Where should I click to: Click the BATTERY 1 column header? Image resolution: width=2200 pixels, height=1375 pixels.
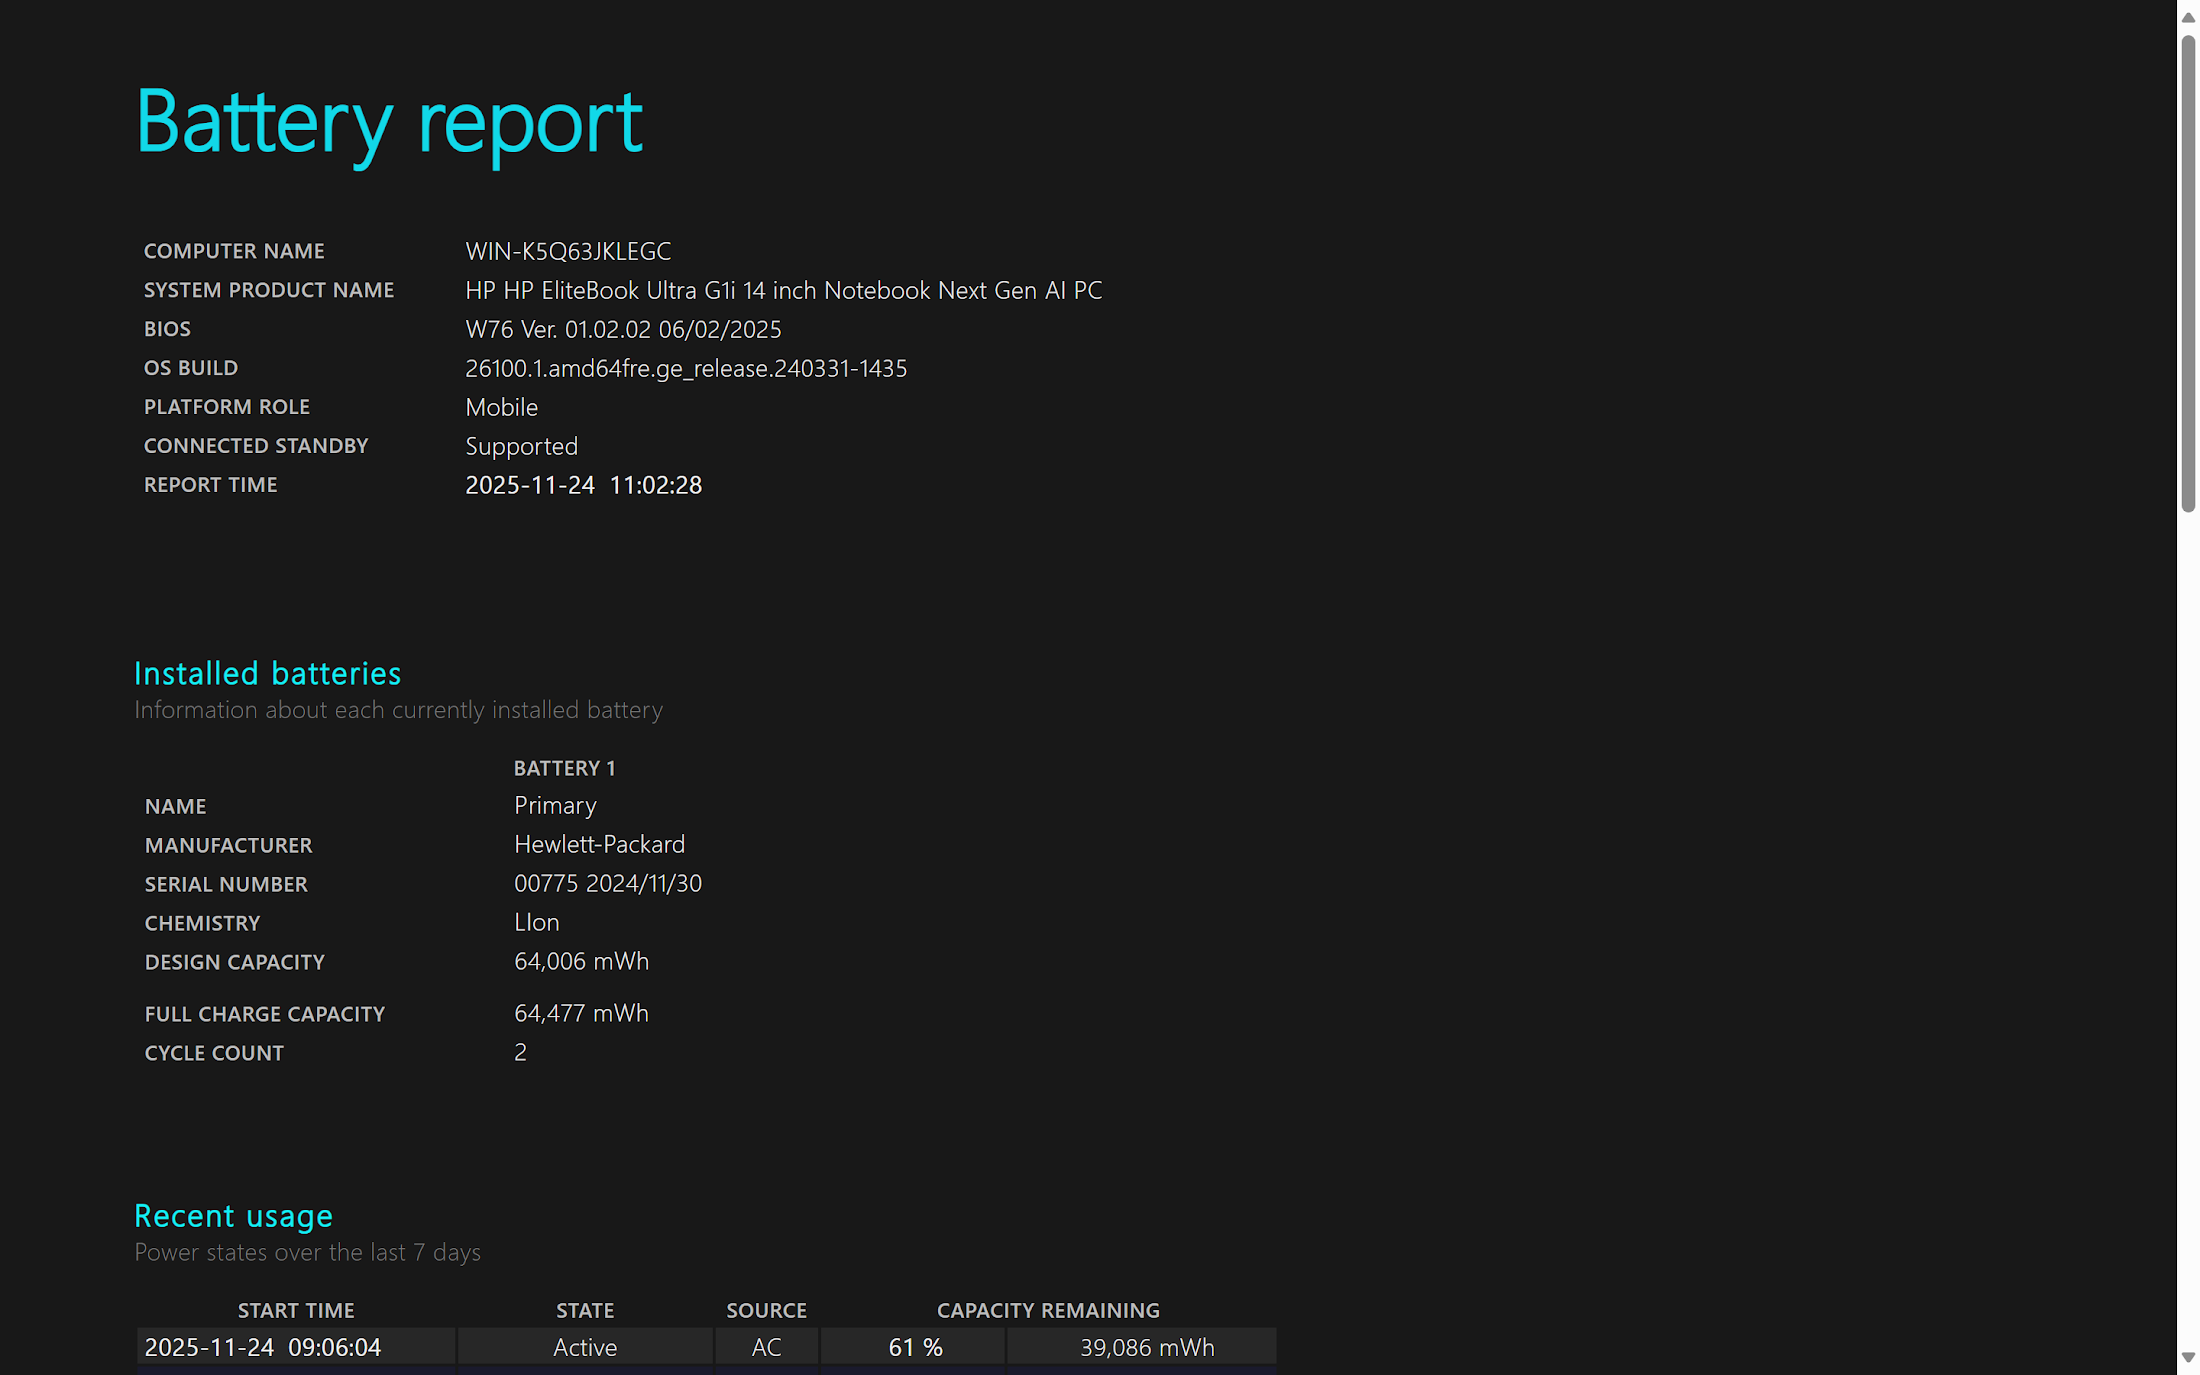click(x=564, y=768)
